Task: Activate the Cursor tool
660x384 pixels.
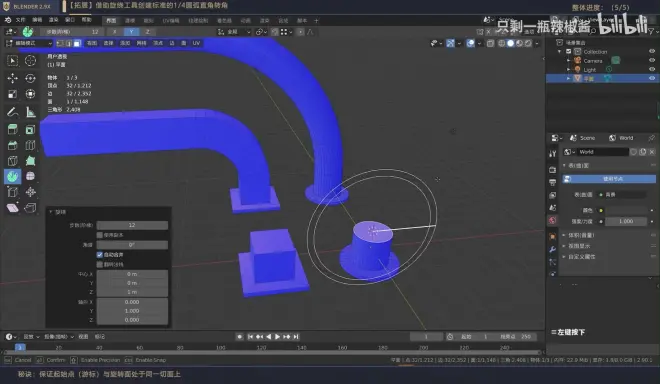Action: point(30,61)
